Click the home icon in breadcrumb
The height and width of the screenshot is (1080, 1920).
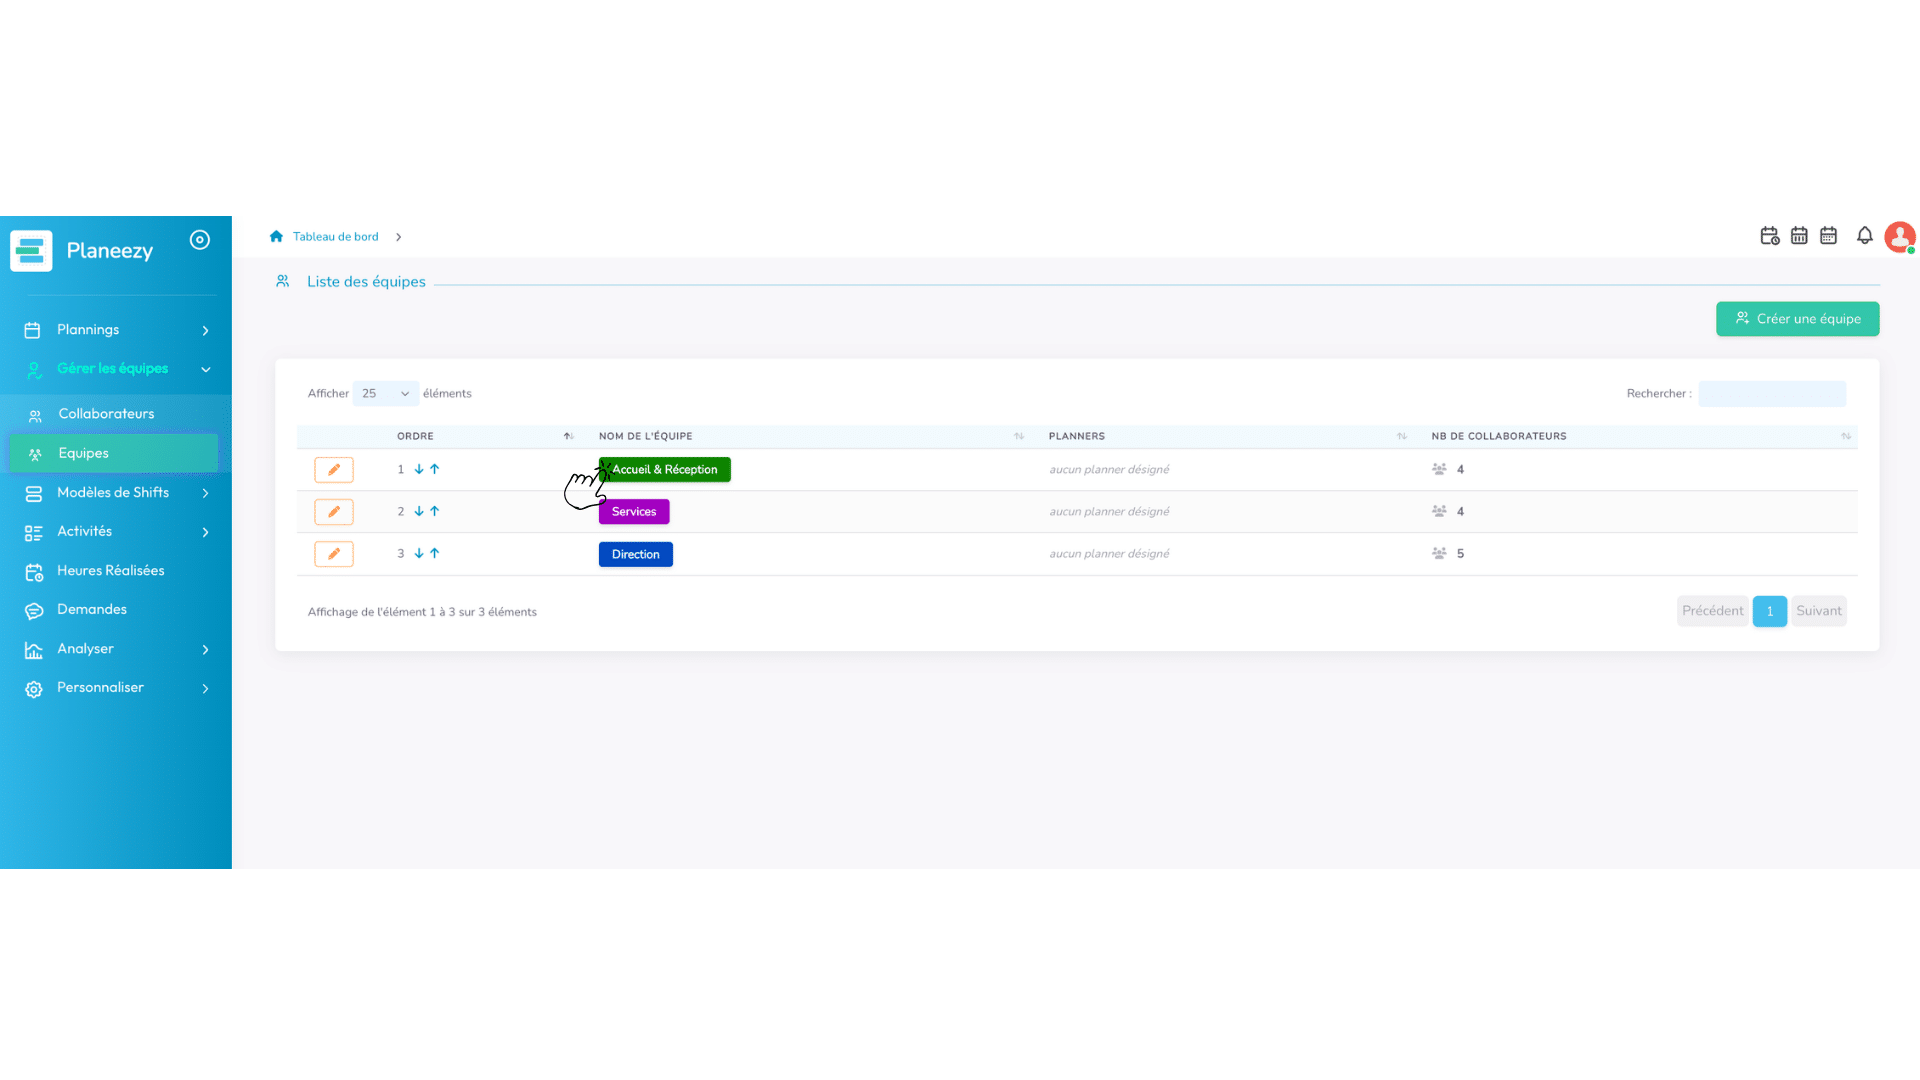coord(276,237)
